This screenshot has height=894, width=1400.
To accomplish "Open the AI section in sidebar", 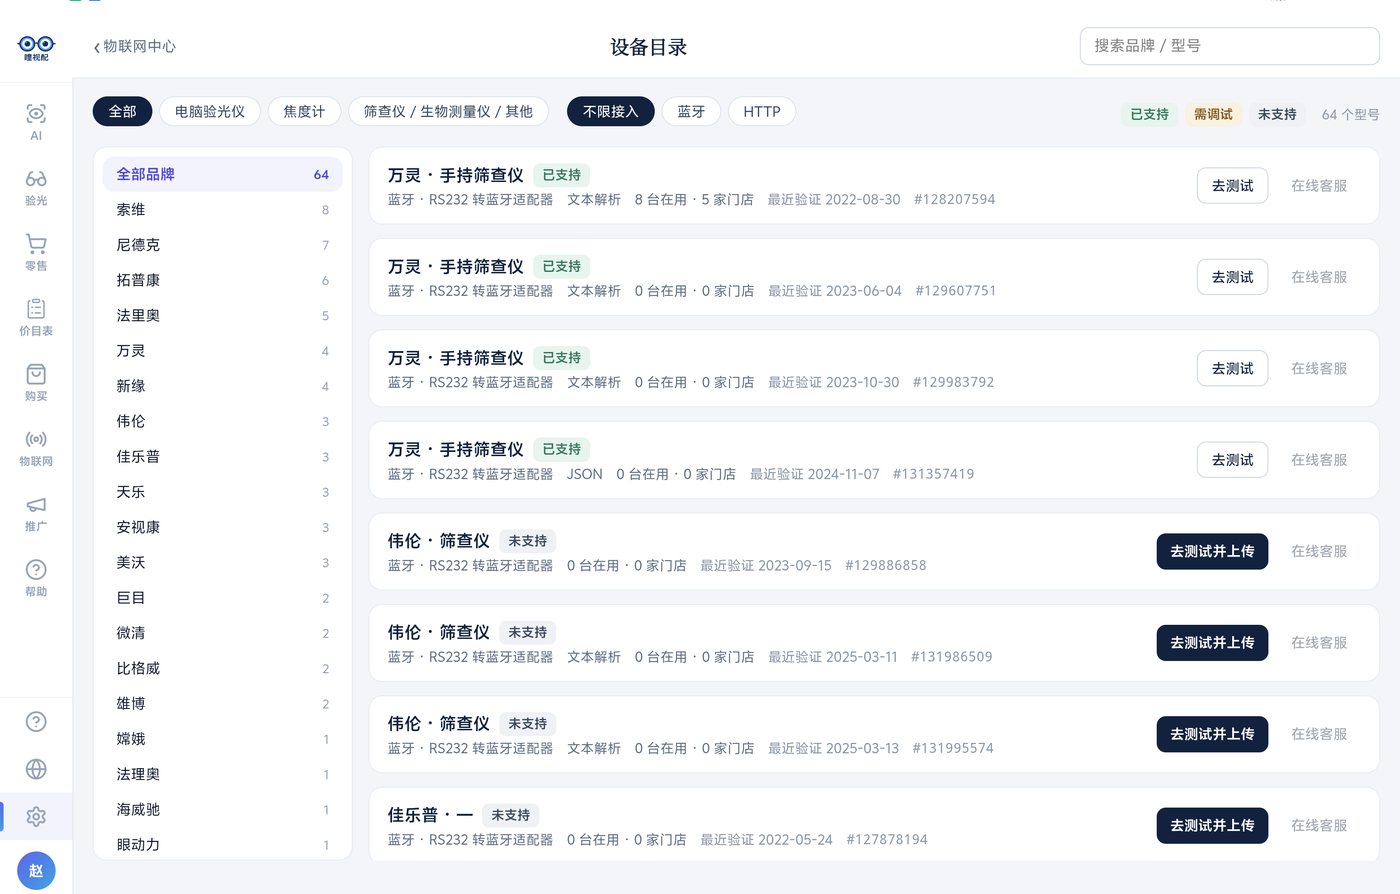I will coord(36,122).
